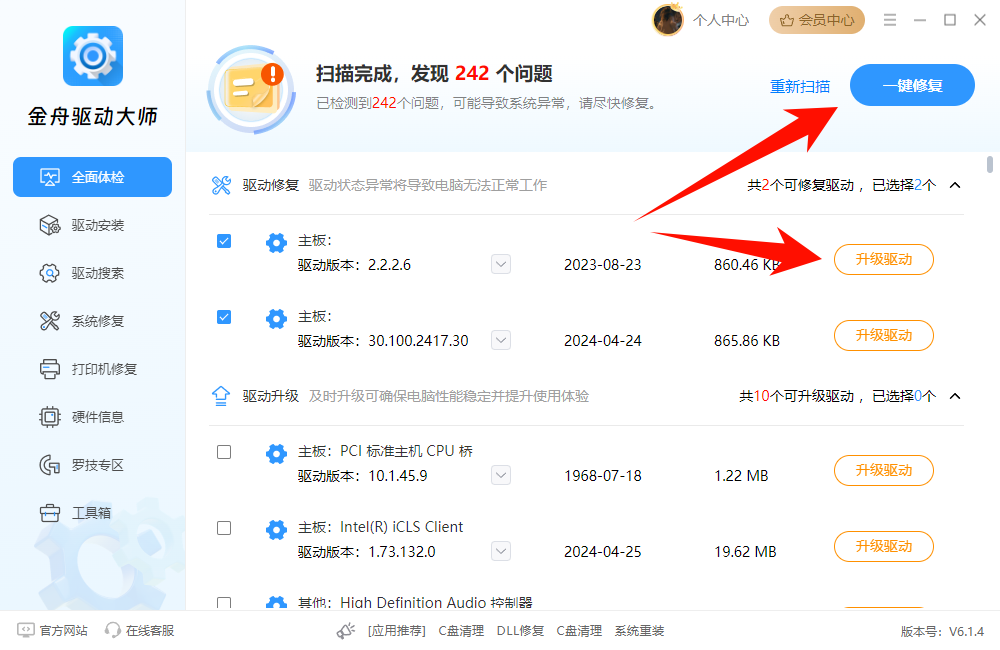This screenshot has height=650, width=1000.
Task: Click the size value 19.62 MB
Action: [745, 552]
